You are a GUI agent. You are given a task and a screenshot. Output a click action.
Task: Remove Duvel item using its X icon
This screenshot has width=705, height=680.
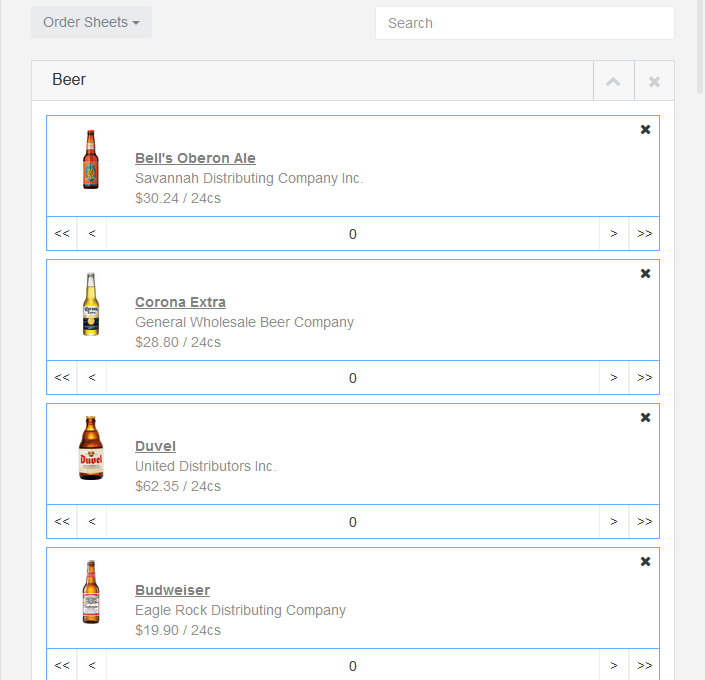(645, 418)
